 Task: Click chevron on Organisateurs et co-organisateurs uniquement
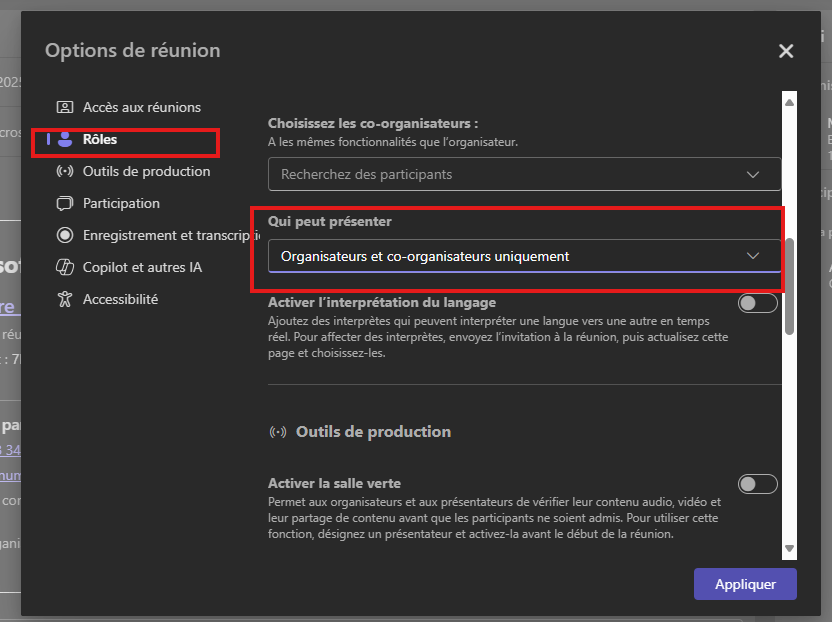[x=754, y=256]
